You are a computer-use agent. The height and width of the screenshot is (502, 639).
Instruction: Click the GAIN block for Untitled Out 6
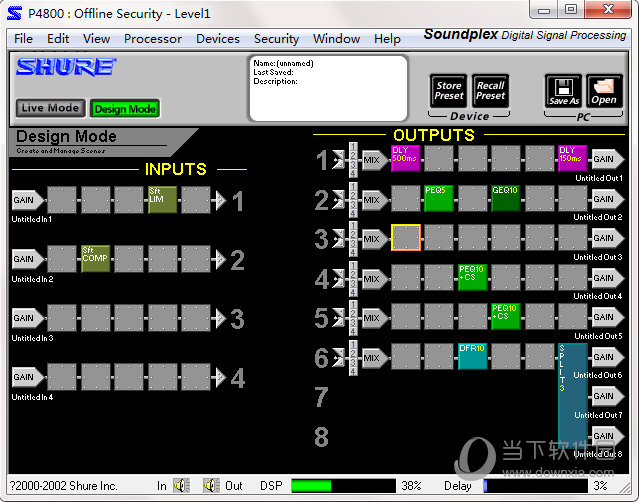pyautogui.click(x=607, y=357)
